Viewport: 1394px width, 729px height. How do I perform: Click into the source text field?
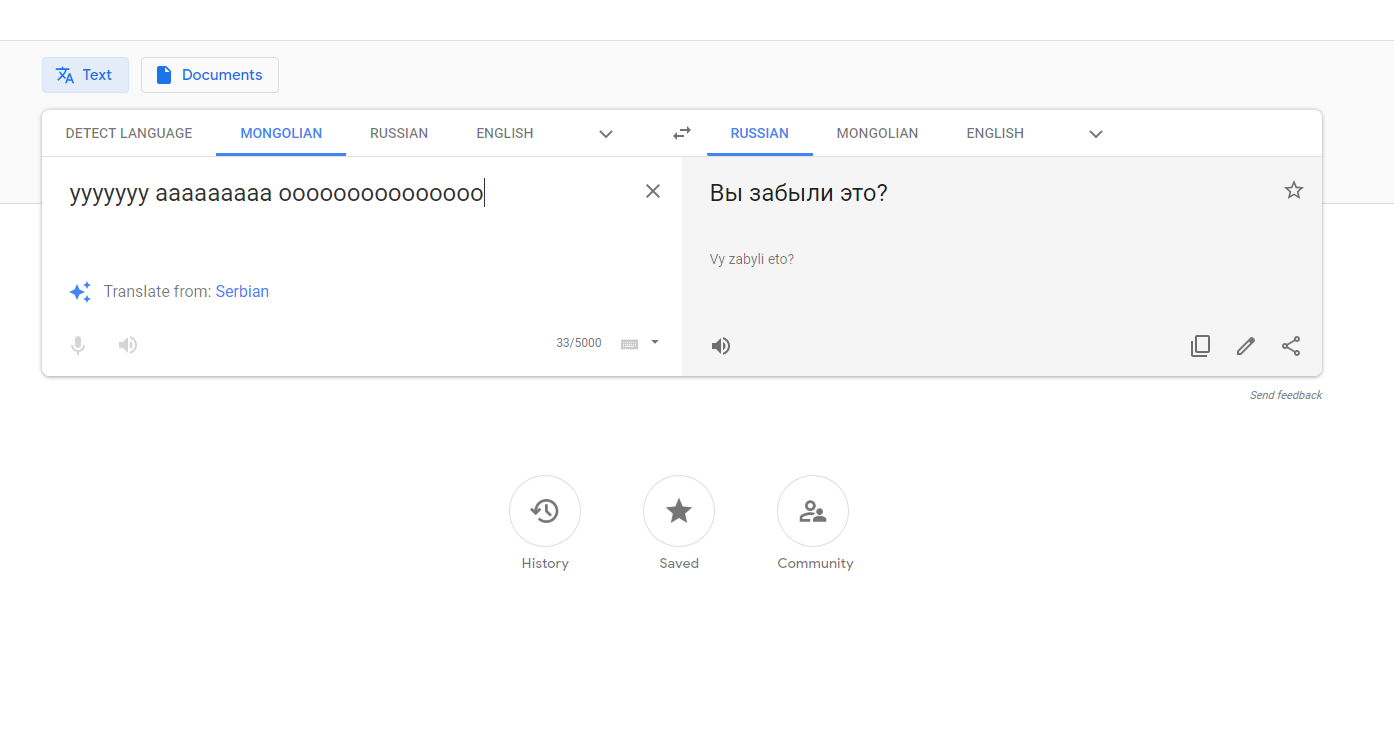click(x=350, y=230)
